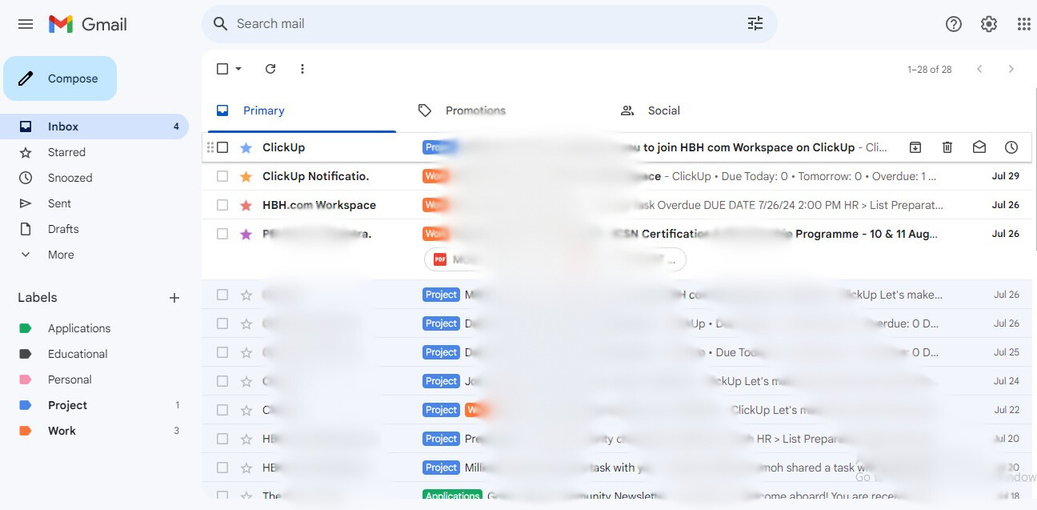
Task: Open the ClickUp Notificatio. email row
Action: pyautogui.click(x=616, y=177)
